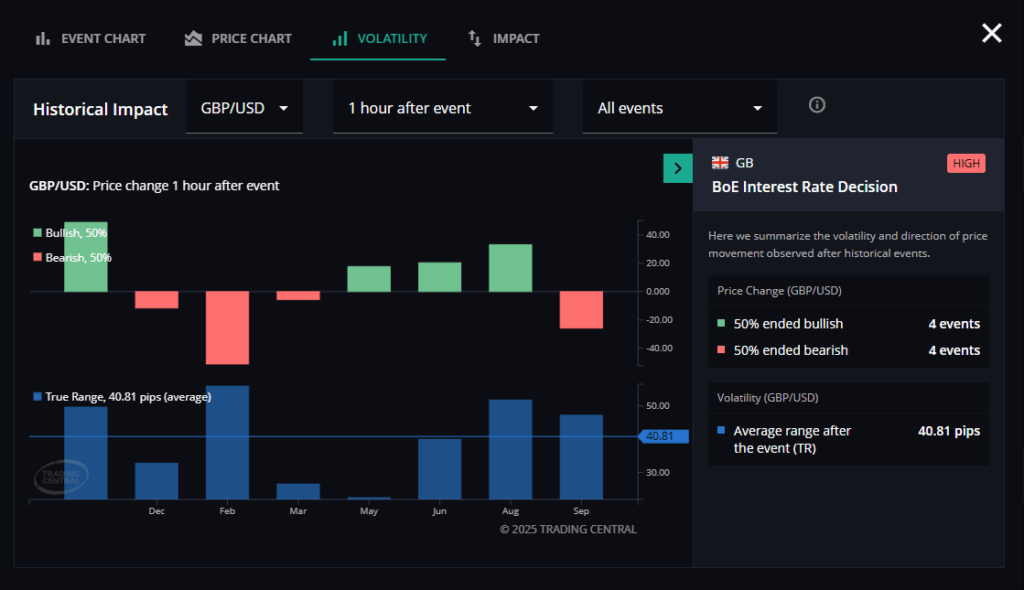Switch to the Event Chart tab
The height and width of the screenshot is (590, 1024).
(102, 39)
